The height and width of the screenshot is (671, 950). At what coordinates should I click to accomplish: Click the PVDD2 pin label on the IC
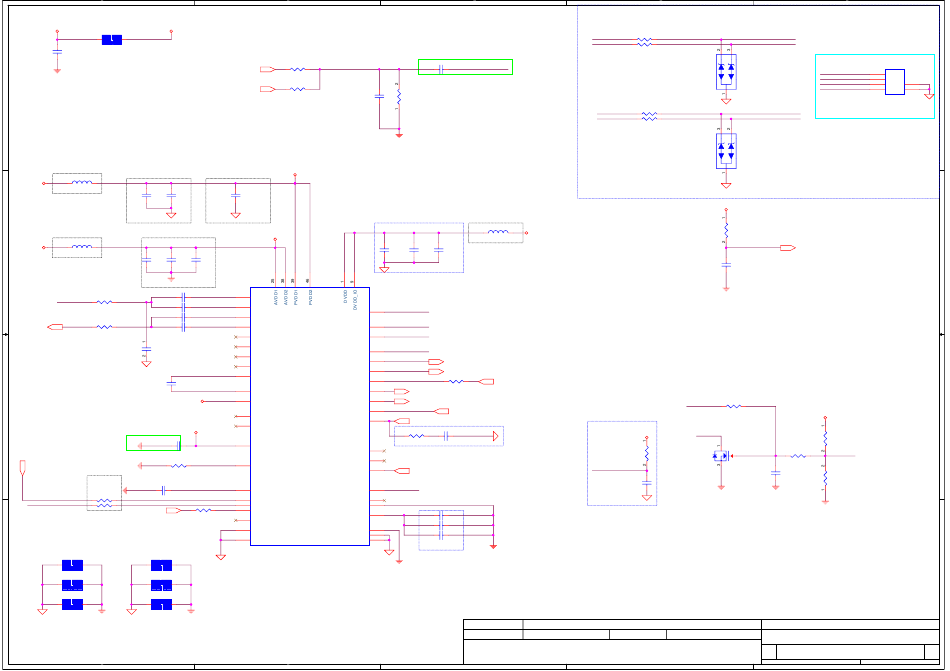pyautogui.click(x=311, y=297)
